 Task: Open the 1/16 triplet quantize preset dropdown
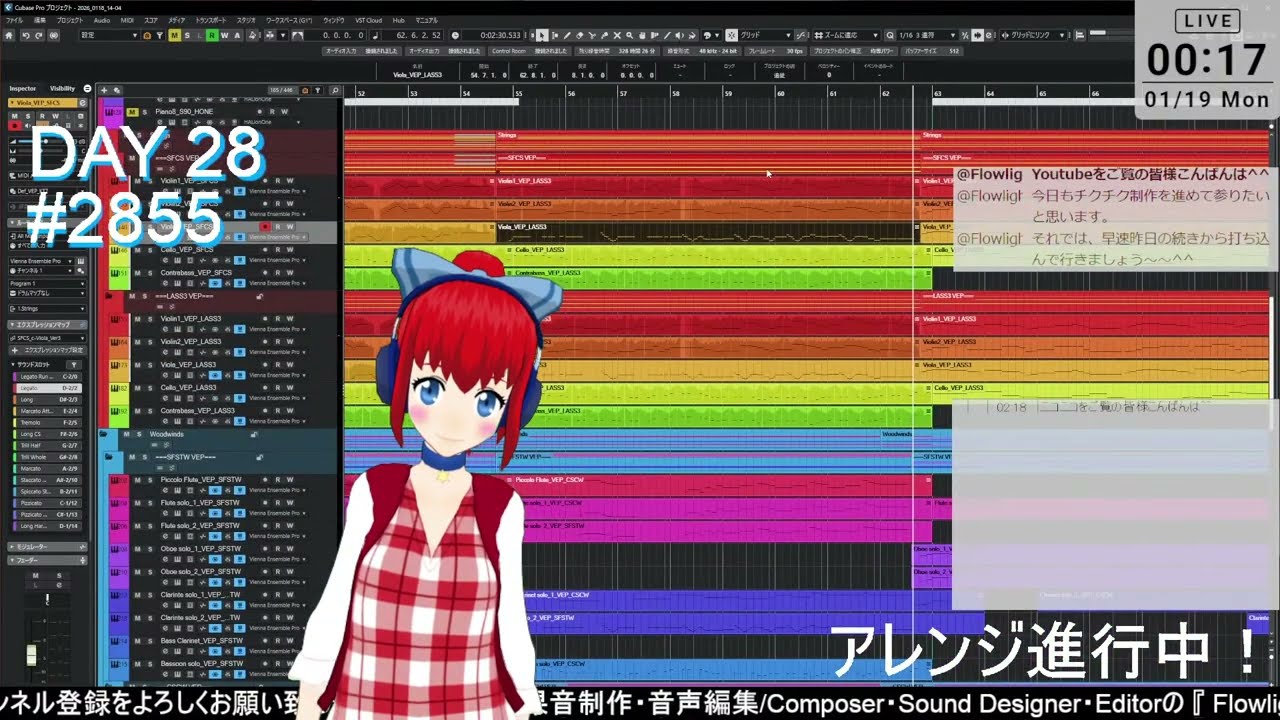[x=927, y=35]
